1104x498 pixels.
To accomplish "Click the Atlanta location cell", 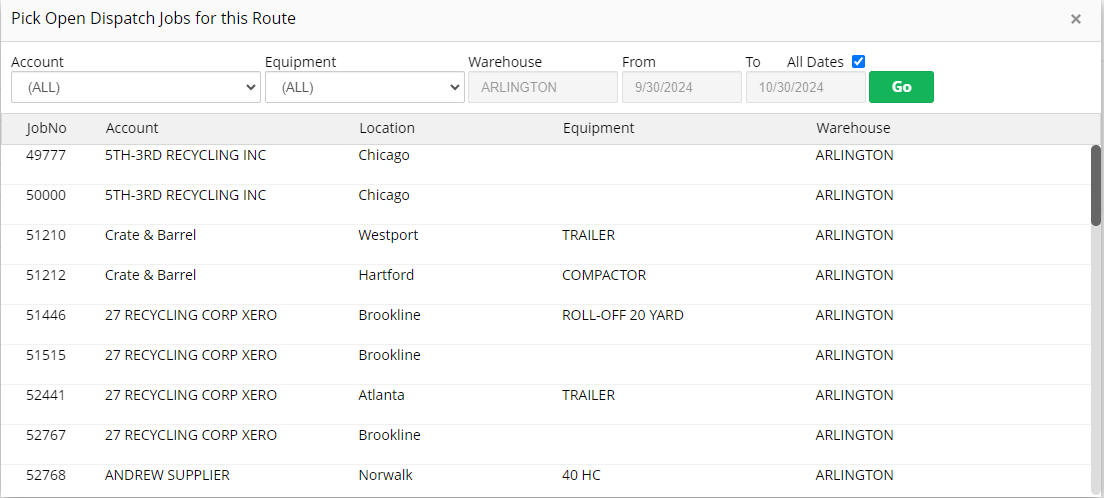I will [x=382, y=395].
